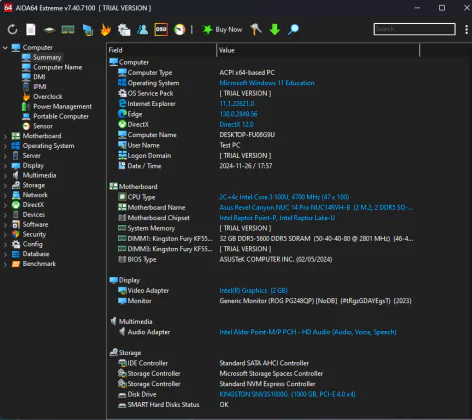Open the 11.1.22621.0 Internet Explorer link
Screen dimensions: 472x420
coord(237,104)
